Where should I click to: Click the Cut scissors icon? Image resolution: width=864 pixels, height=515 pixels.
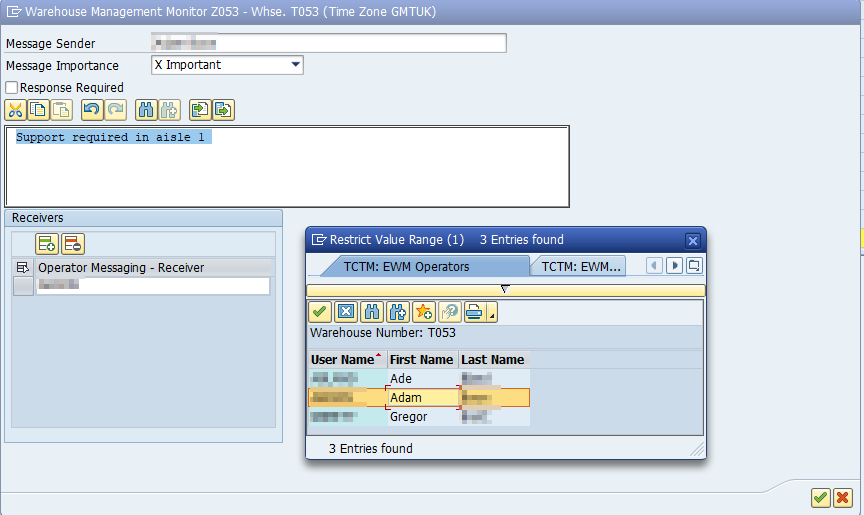click(x=15, y=110)
